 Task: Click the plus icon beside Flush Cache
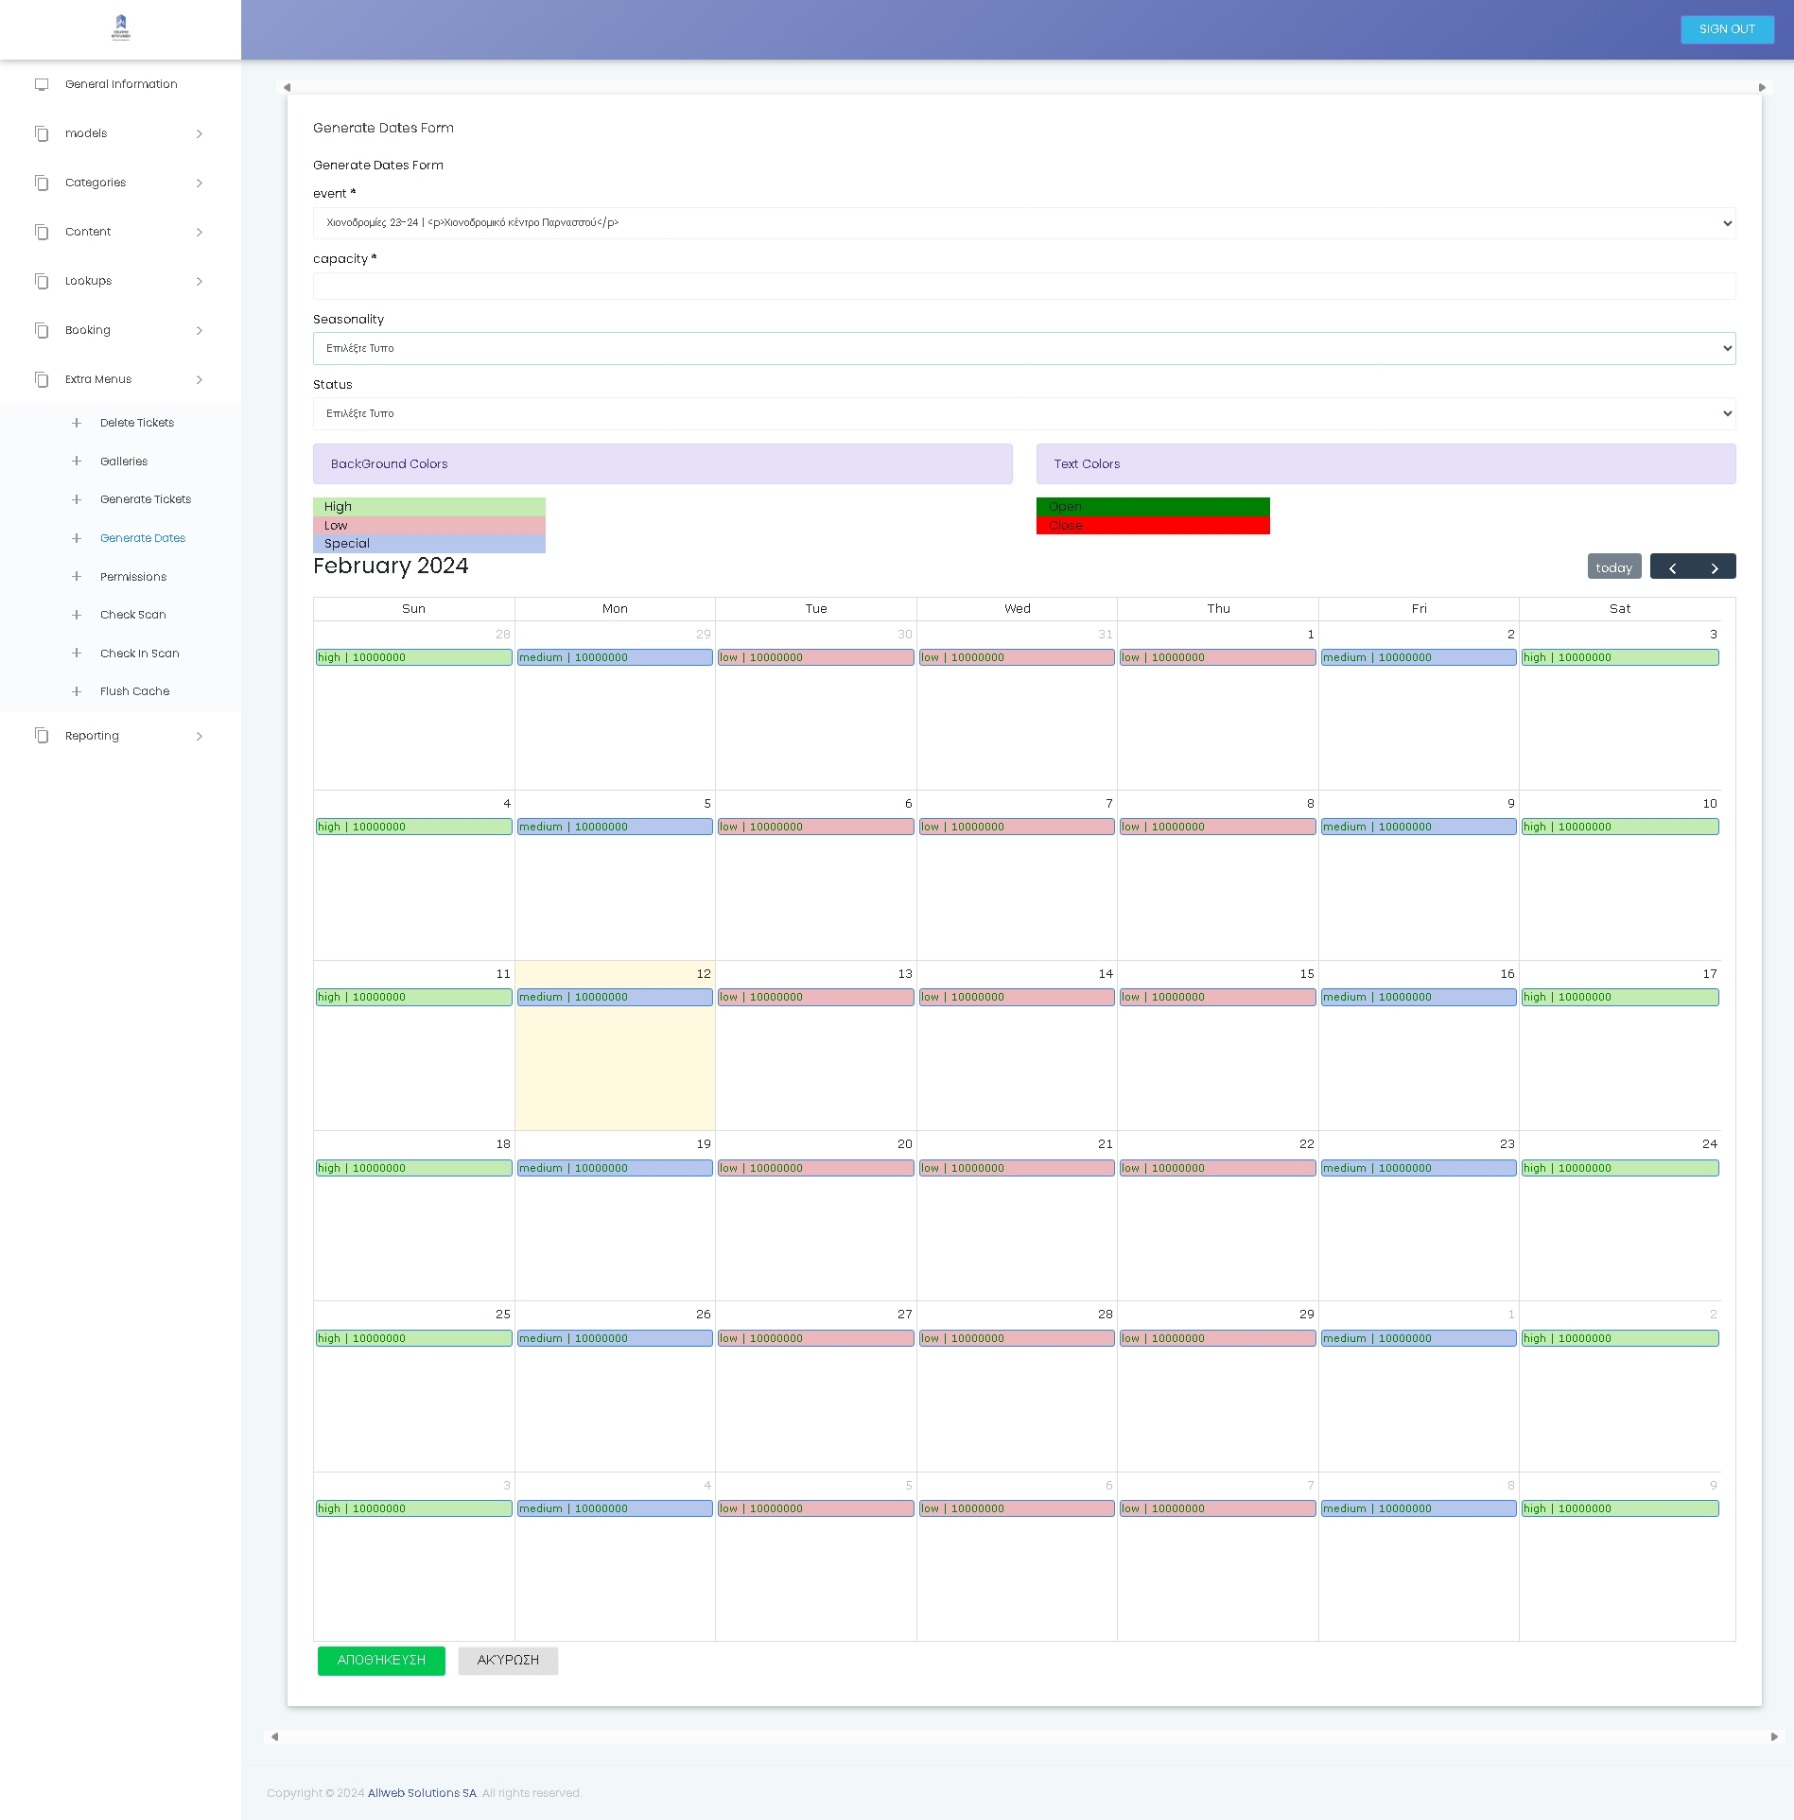point(77,691)
